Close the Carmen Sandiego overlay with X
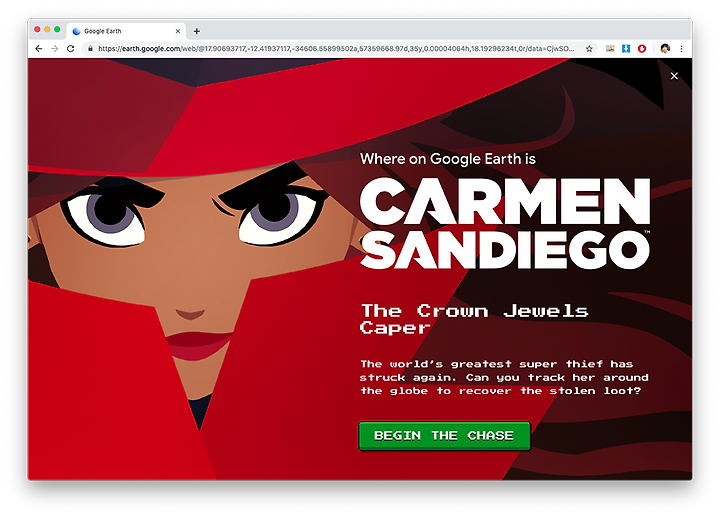This screenshot has height=517, width=720. [x=674, y=76]
